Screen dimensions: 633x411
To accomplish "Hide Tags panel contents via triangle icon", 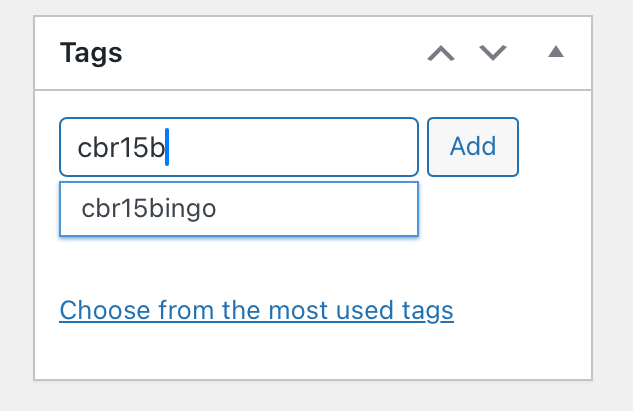I will [x=556, y=52].
